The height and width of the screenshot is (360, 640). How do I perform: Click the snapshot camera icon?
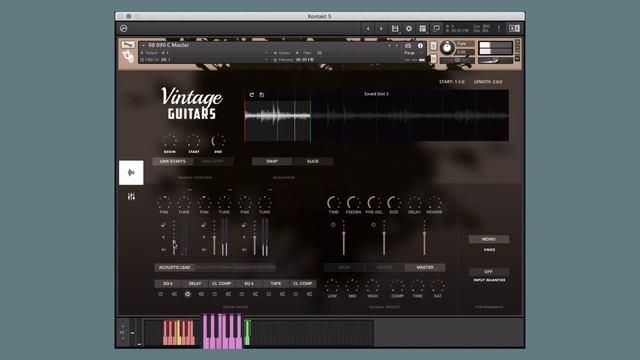click(x=407, y=46)
